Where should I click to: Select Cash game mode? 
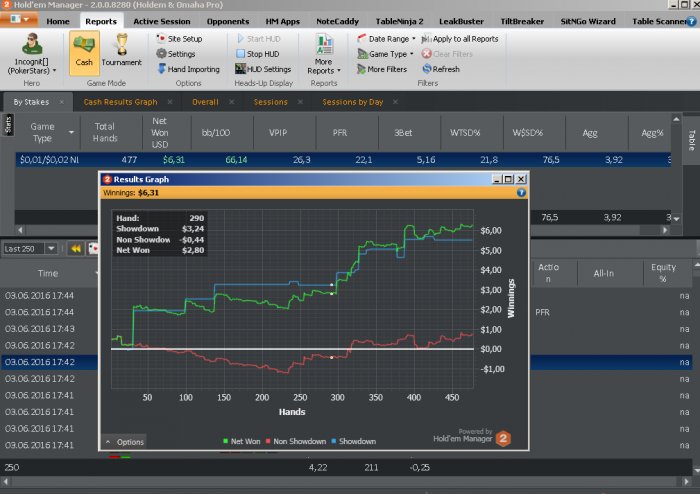pos(84,53)
